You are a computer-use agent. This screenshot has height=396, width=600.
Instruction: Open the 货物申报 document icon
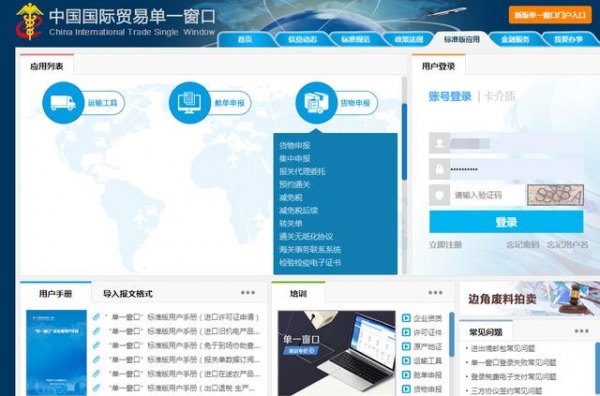[x=316, y=103]
